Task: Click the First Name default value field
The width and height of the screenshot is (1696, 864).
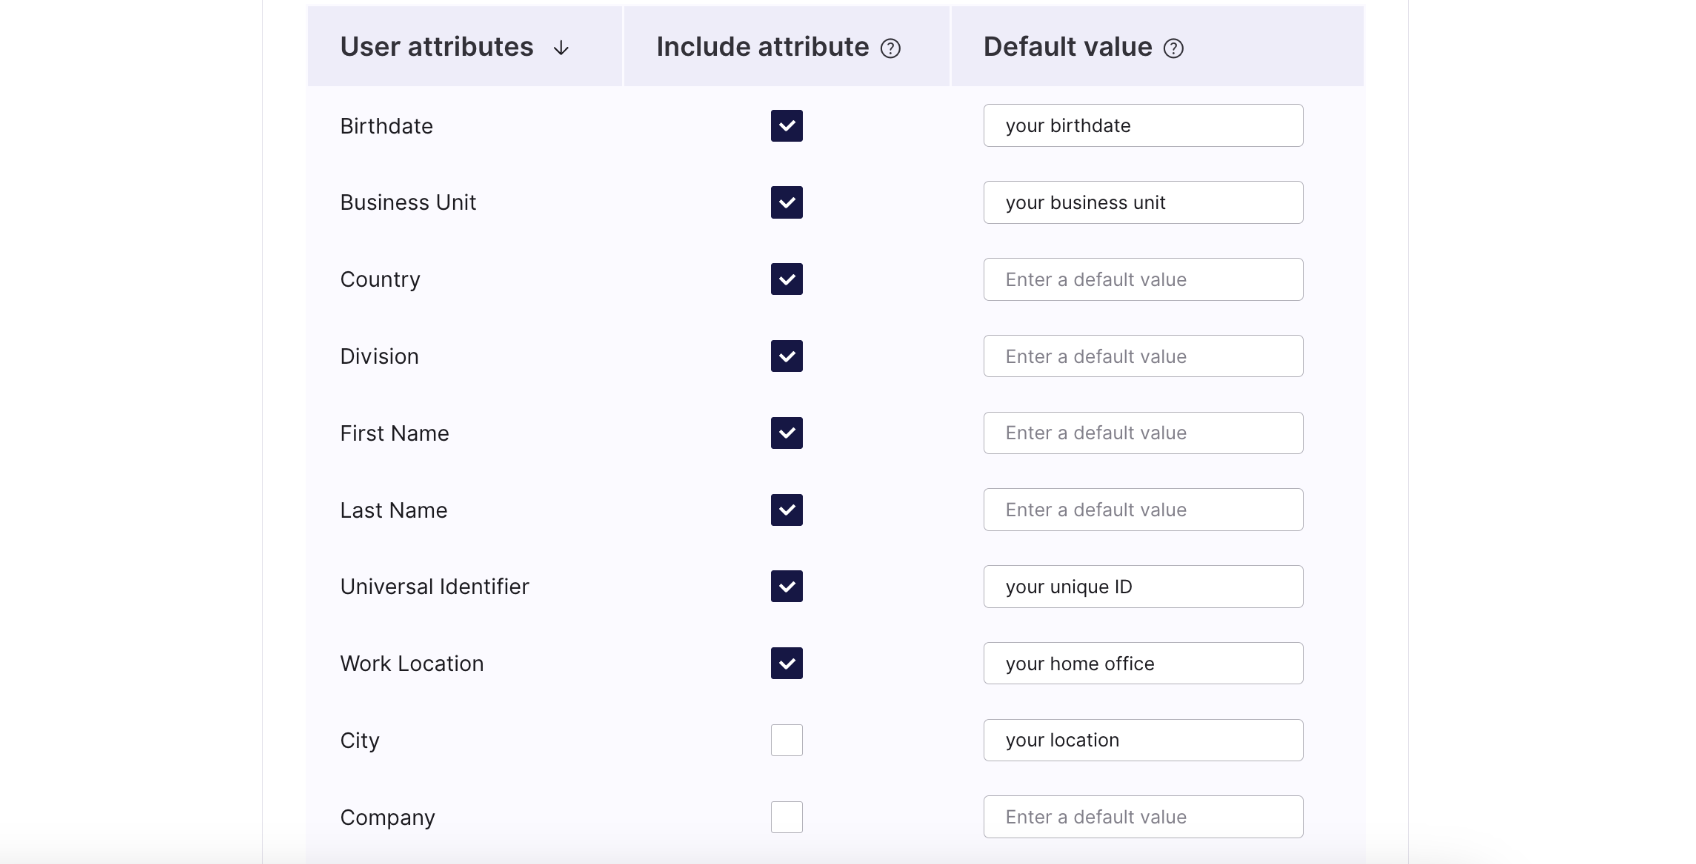Action: (1143, 433)
